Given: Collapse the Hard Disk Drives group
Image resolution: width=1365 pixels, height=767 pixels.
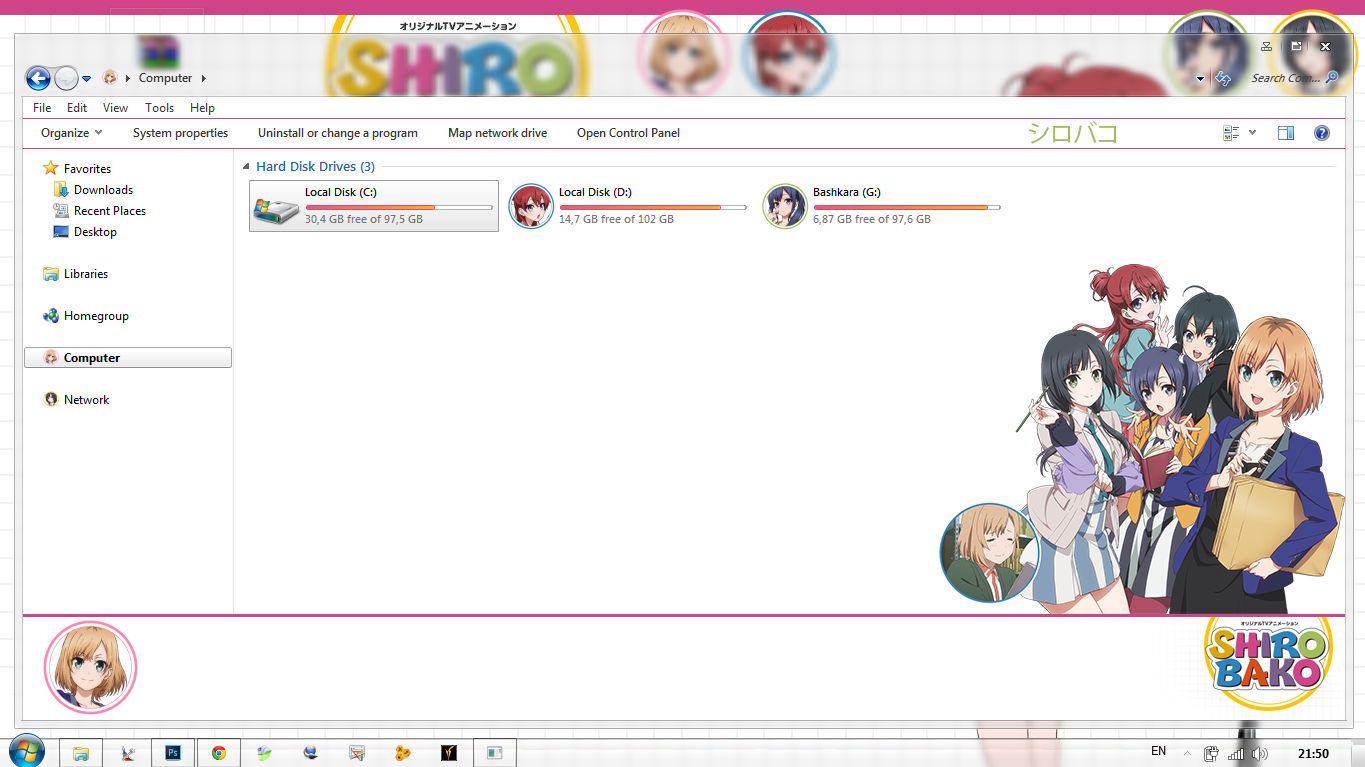Looking at the screenshot, I should [x=246, y=167].
